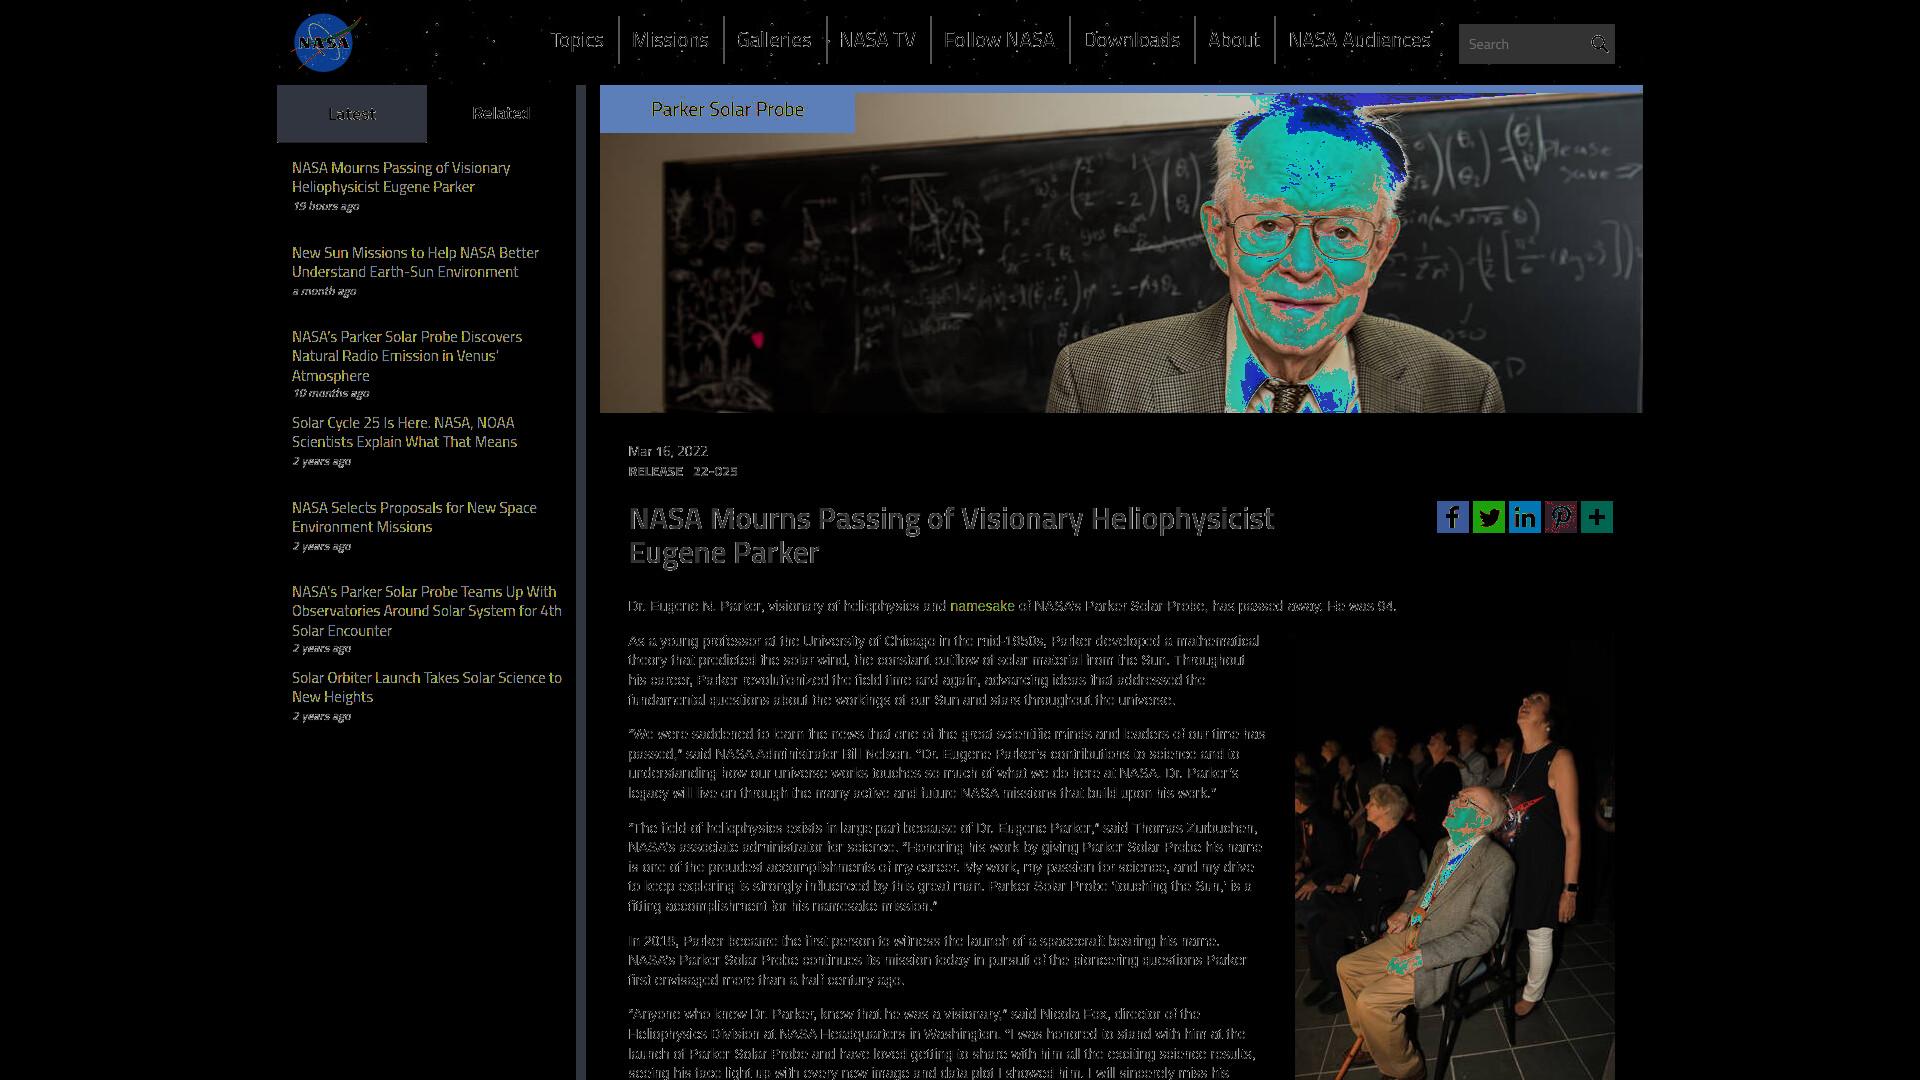Open Solar Orbiter Launch article
1920x1080 pixels.
pos(427,687)
